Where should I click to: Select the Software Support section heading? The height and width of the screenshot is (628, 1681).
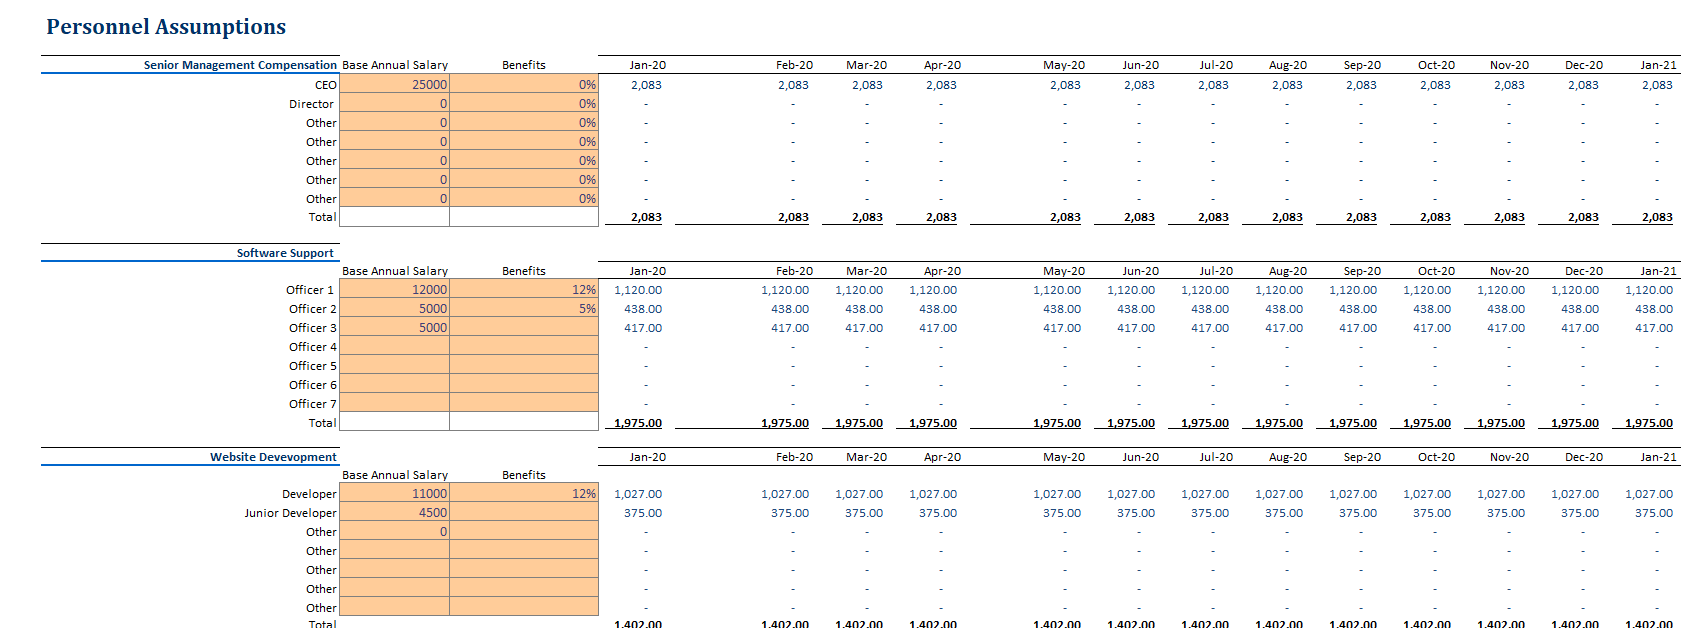click(x=285, y=253)
